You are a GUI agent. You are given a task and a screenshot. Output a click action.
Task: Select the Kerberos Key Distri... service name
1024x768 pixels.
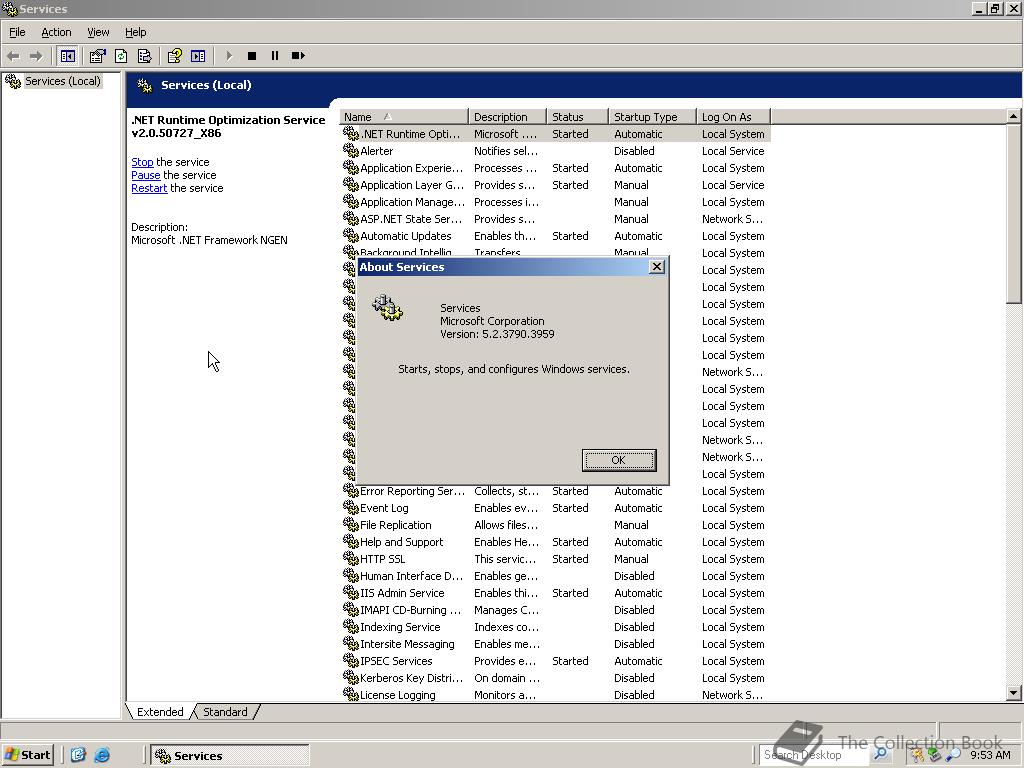411,678
